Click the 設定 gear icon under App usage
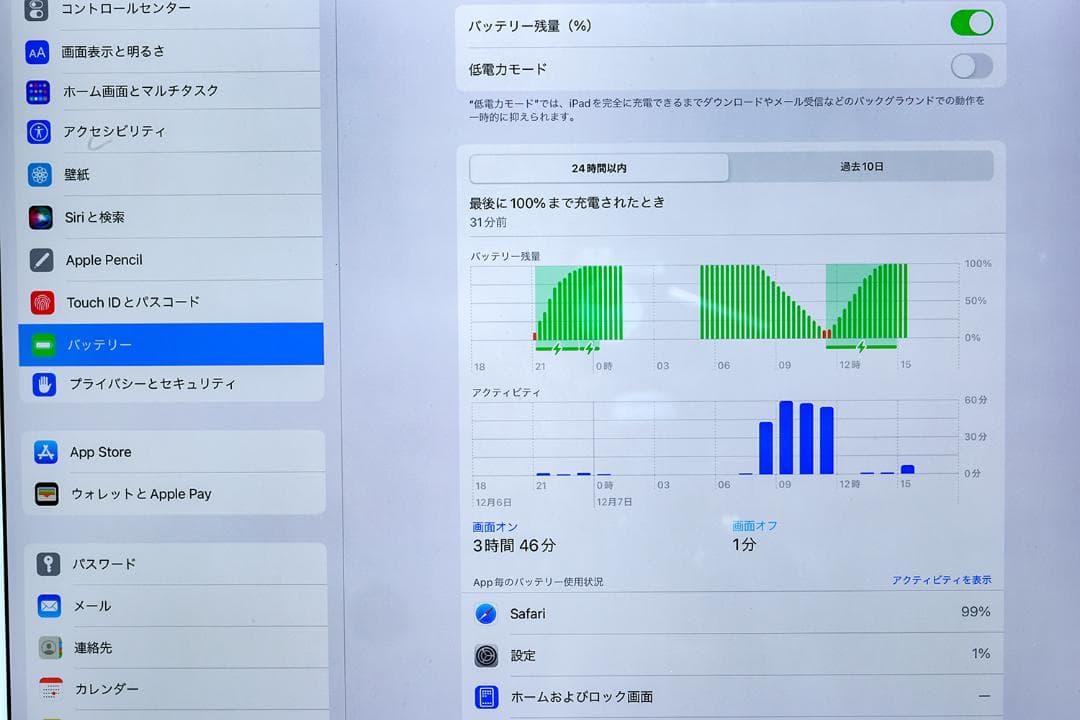Viewport: 1080px width, 720px height. 486,655
